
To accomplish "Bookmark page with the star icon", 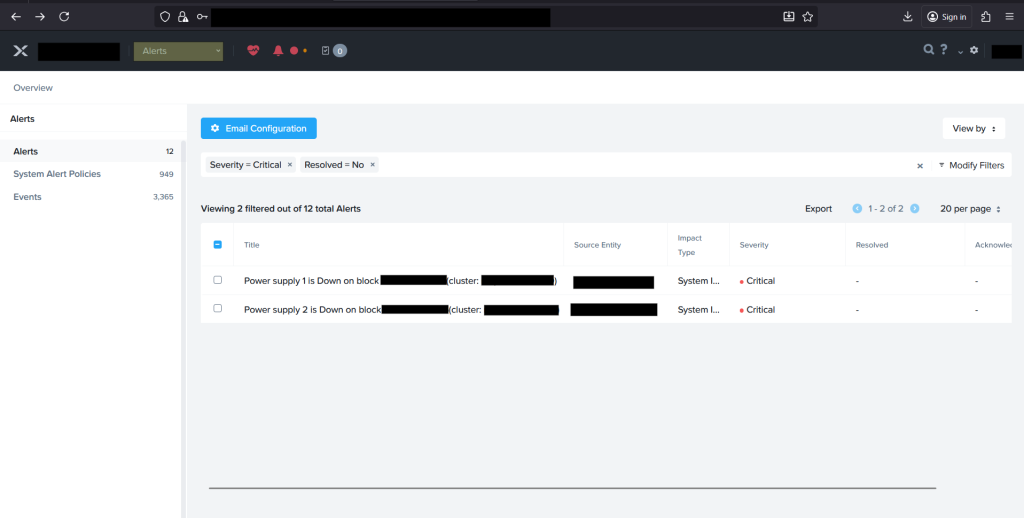I will pos(808,17).
